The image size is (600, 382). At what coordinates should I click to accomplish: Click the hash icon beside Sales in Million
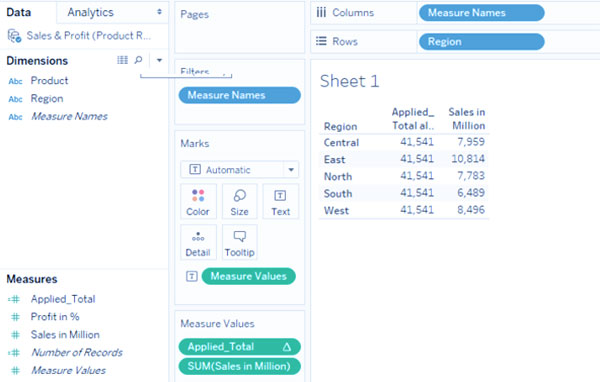pos(15,335)
